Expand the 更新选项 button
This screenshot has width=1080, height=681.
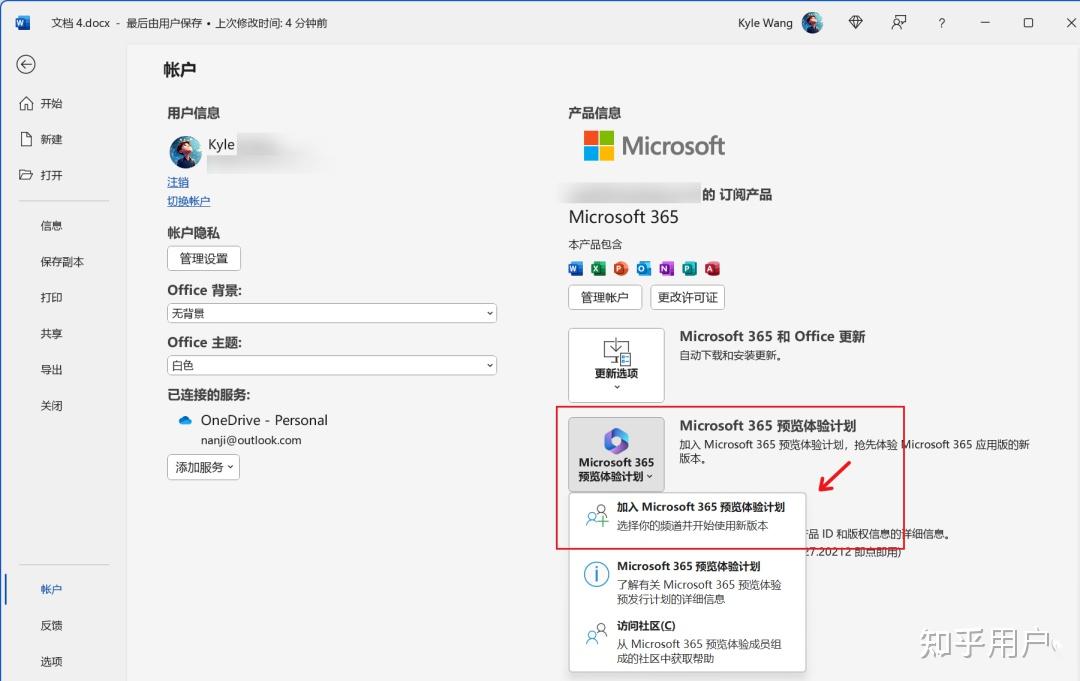(x=616, y=365)
